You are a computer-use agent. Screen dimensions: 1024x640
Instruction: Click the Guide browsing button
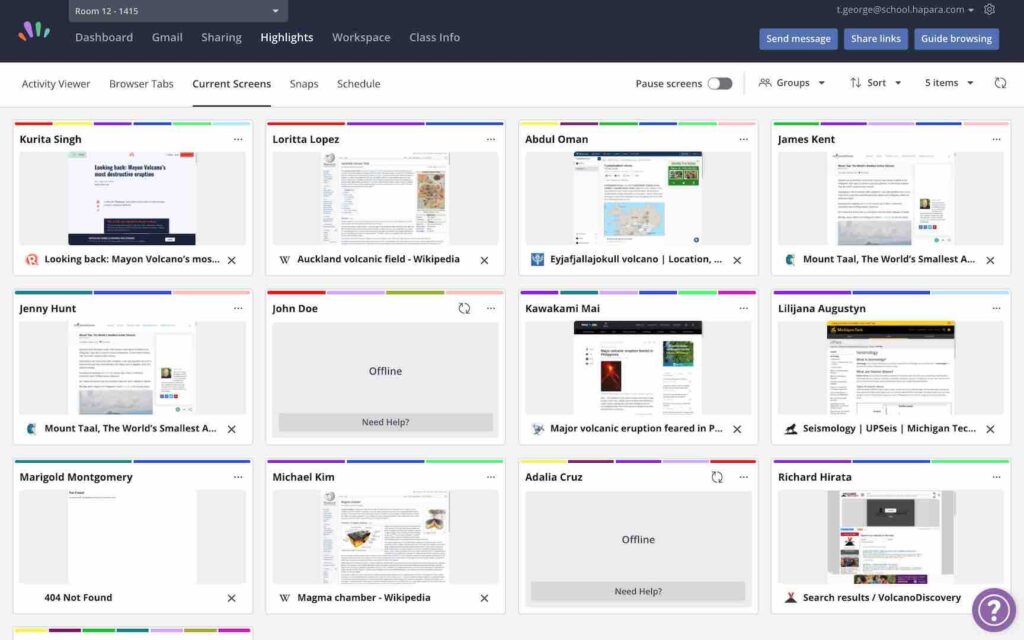tap(956, 39)
